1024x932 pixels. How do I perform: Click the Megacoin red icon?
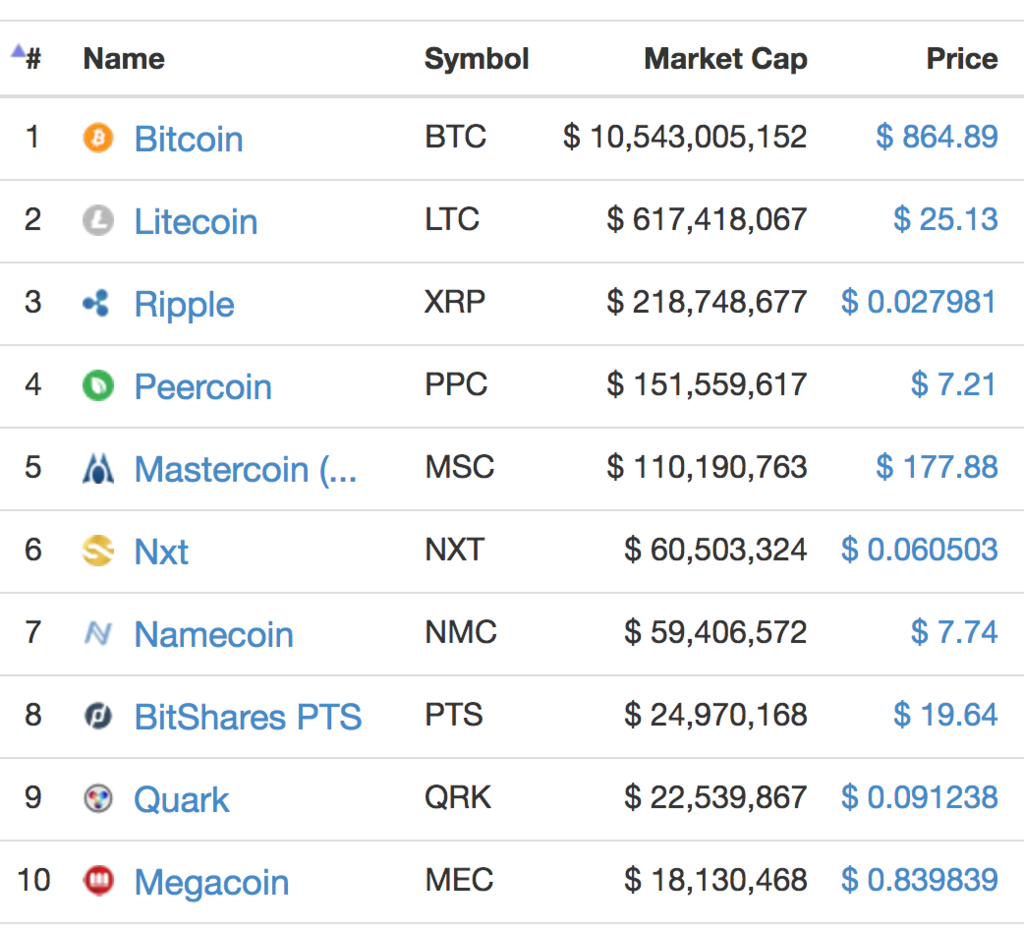pyautogui.click(x=98, y=880)
